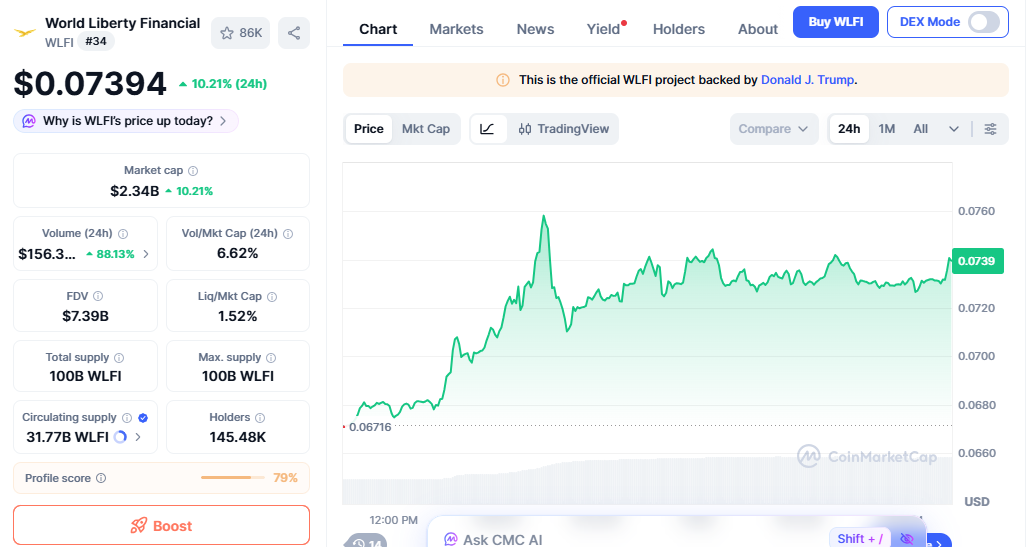Viewport: 1026px width, 547px height.
Task: Select the line chart type icon
Action: click(x=487, y=129)
